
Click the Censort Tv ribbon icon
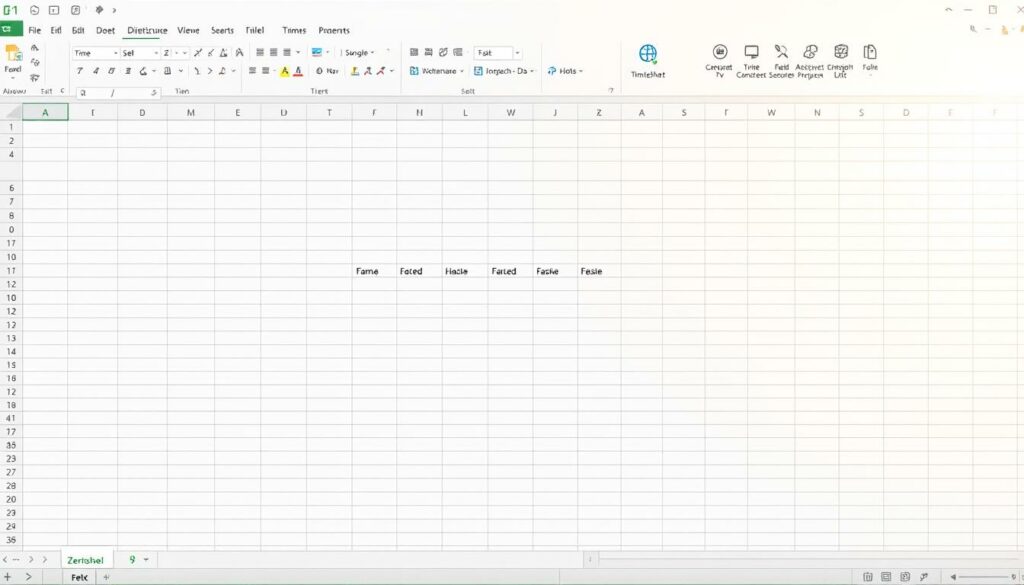coord(720,52)
